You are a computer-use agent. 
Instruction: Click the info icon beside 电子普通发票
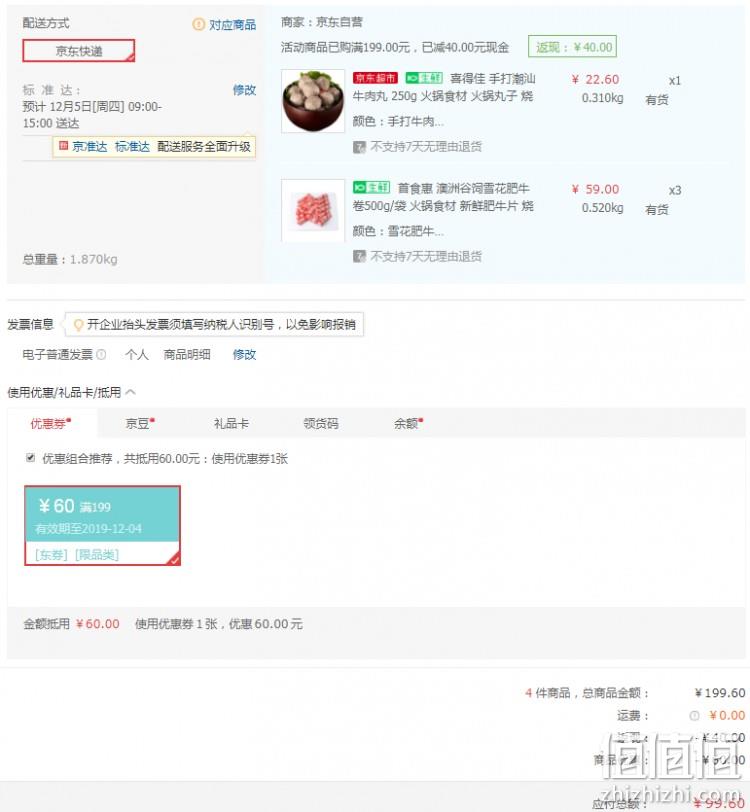102,355
